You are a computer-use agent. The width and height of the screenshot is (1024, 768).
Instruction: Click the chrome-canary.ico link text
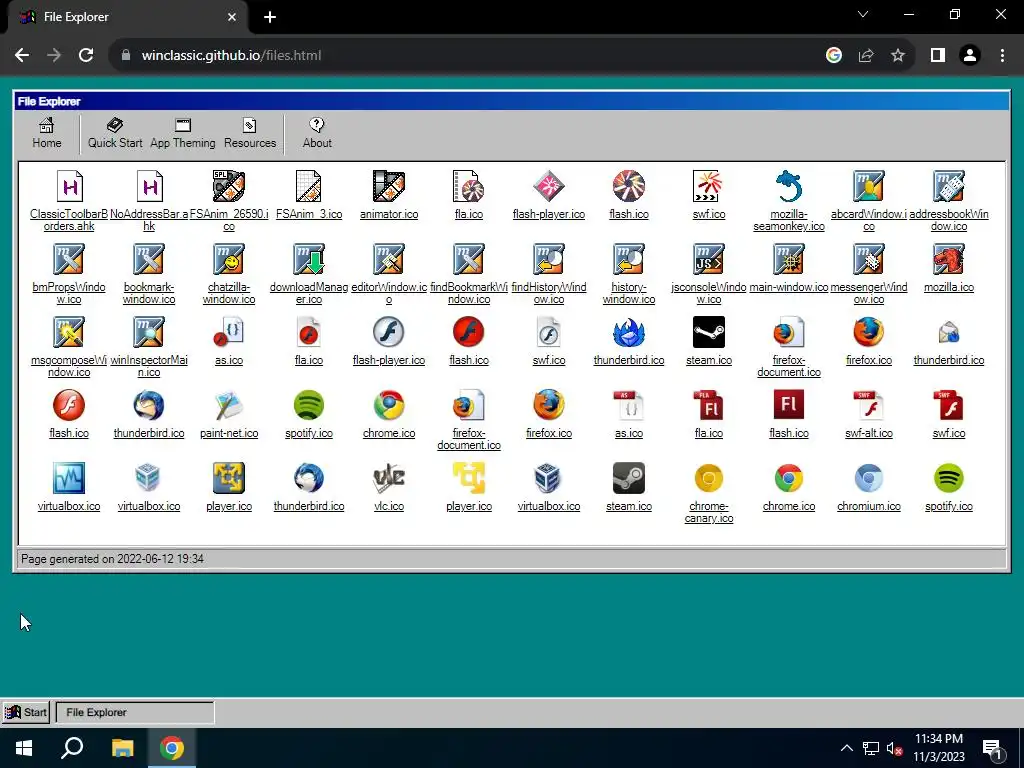pos(709,513)
